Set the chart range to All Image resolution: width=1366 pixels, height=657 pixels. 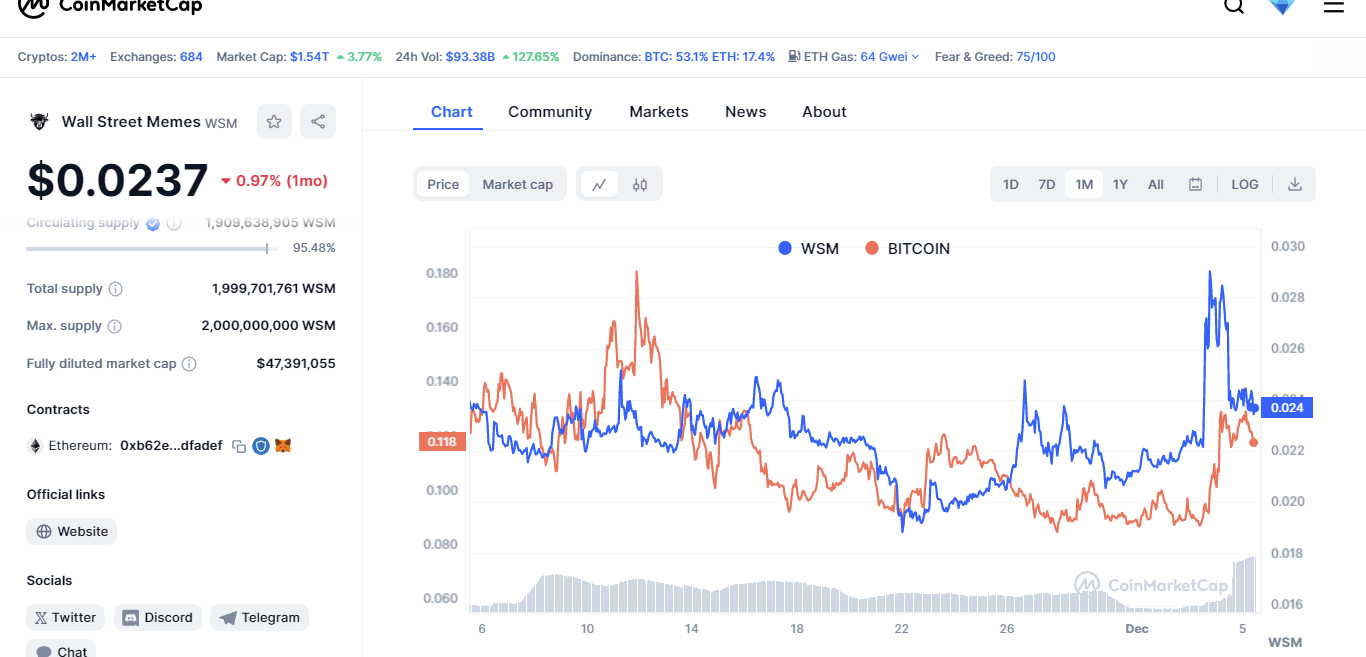[1156, 184]
